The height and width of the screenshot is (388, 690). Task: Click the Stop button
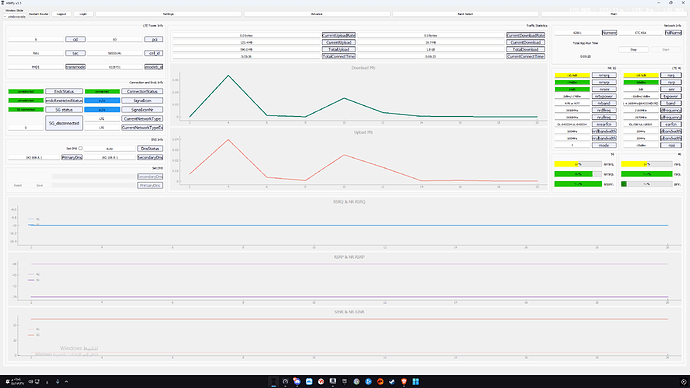633,50
